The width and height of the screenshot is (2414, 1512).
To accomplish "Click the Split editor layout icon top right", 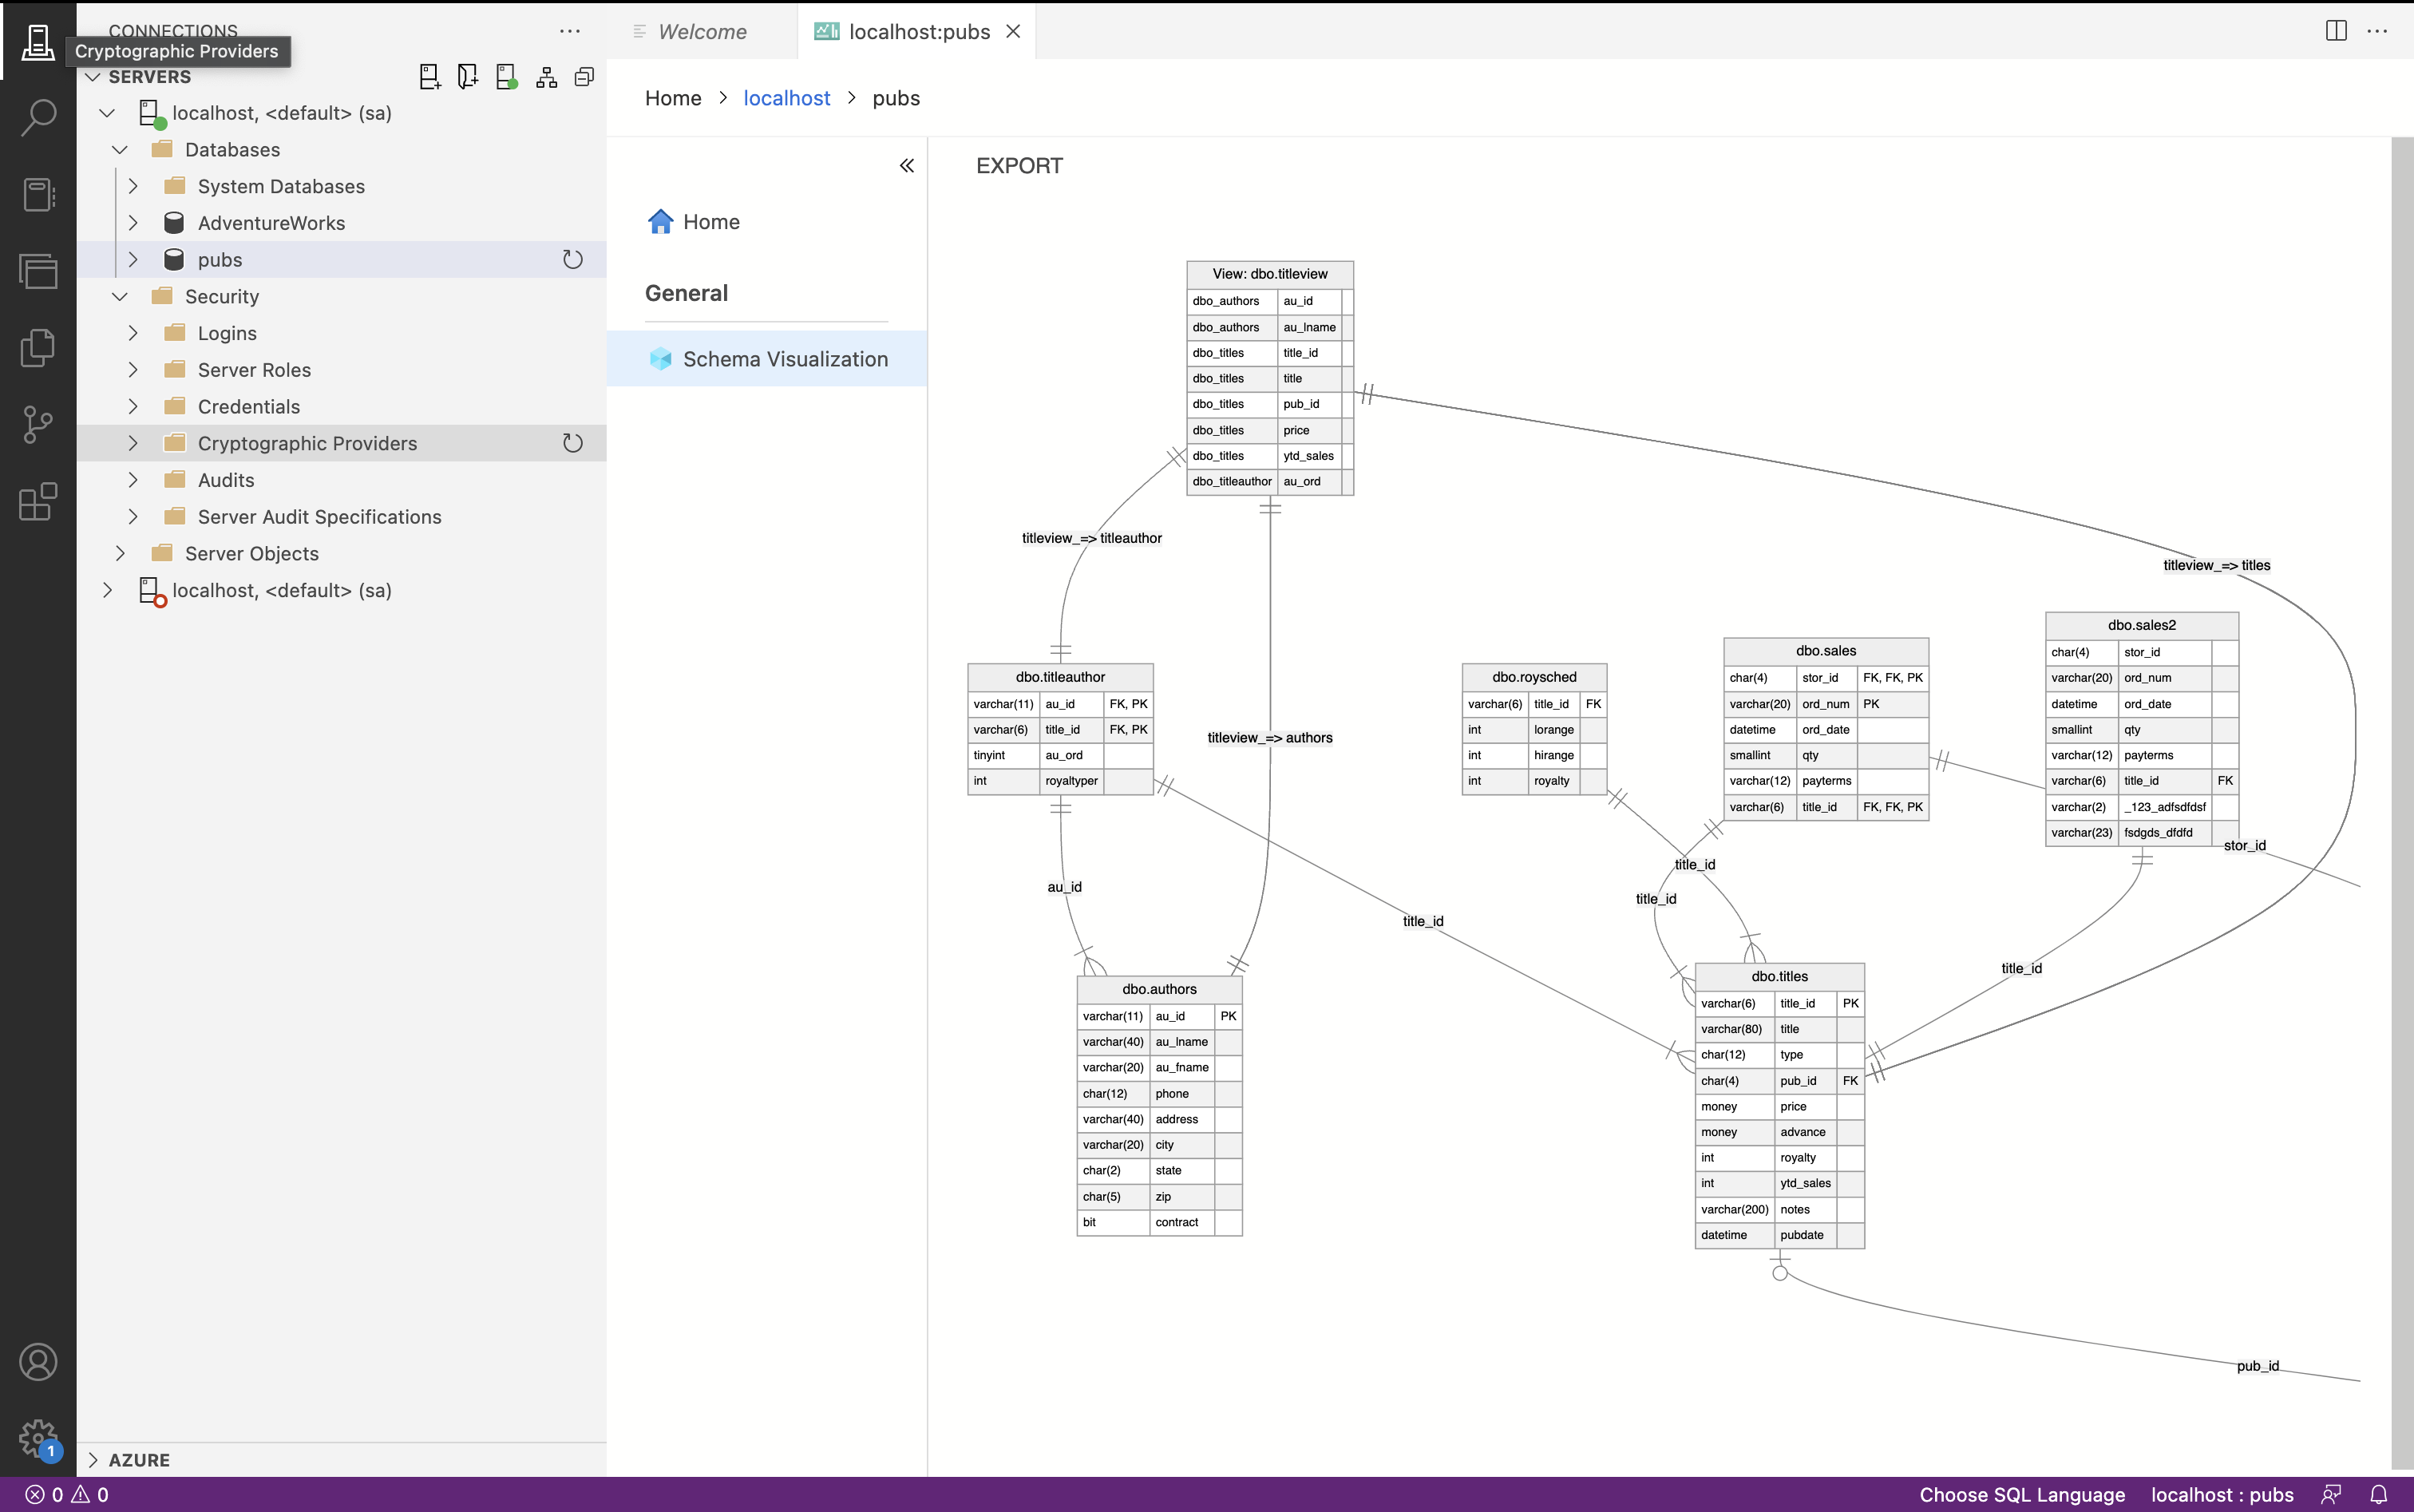I will pyautogui.click(x=2336, y=30).
